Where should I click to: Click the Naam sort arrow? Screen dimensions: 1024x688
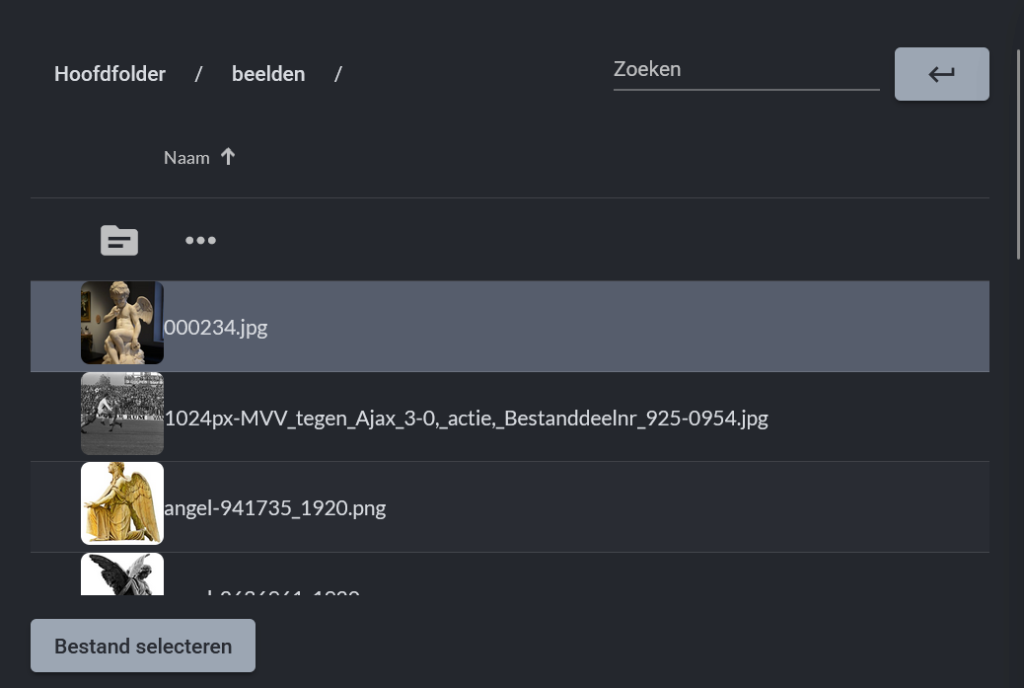point(228,157)
